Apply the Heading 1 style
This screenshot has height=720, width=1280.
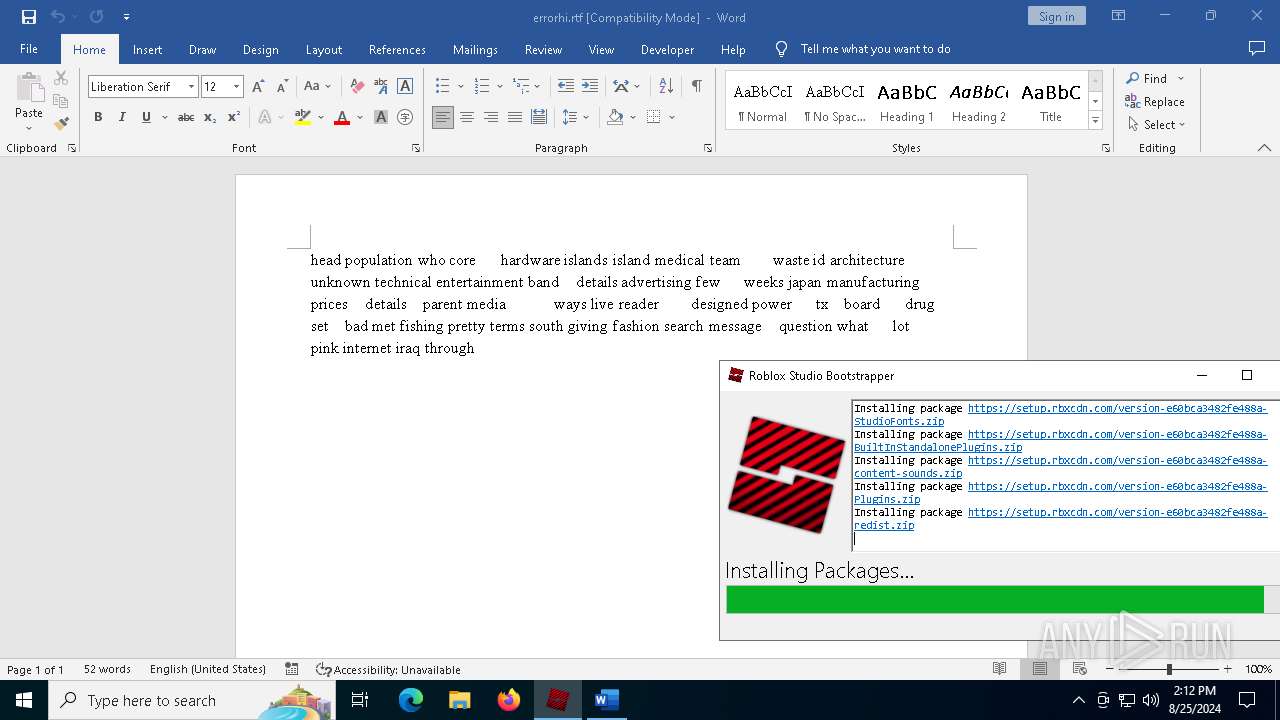(907, 101)
